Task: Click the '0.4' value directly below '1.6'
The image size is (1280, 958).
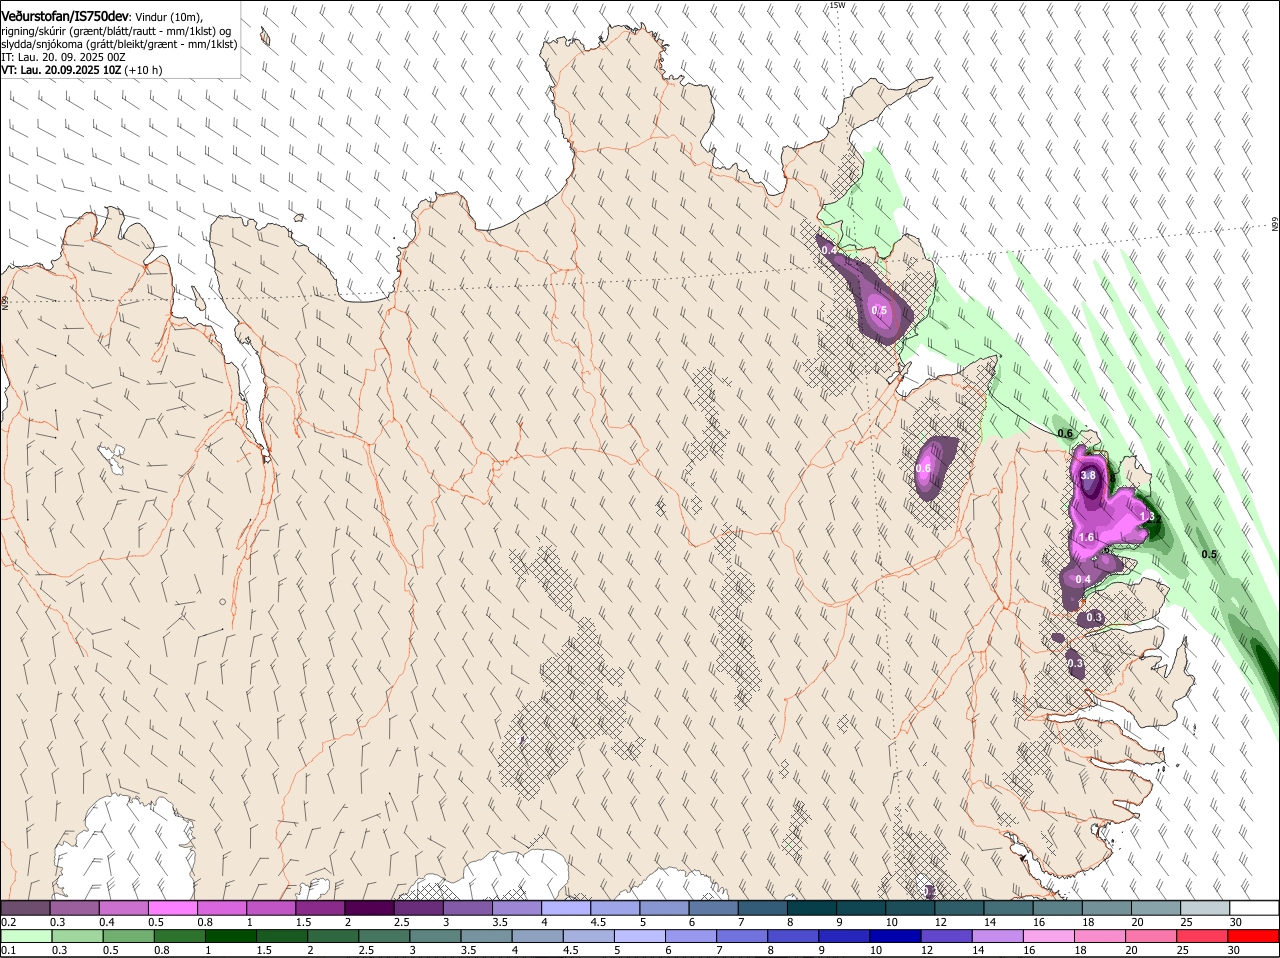Action: coord(1083,580)
